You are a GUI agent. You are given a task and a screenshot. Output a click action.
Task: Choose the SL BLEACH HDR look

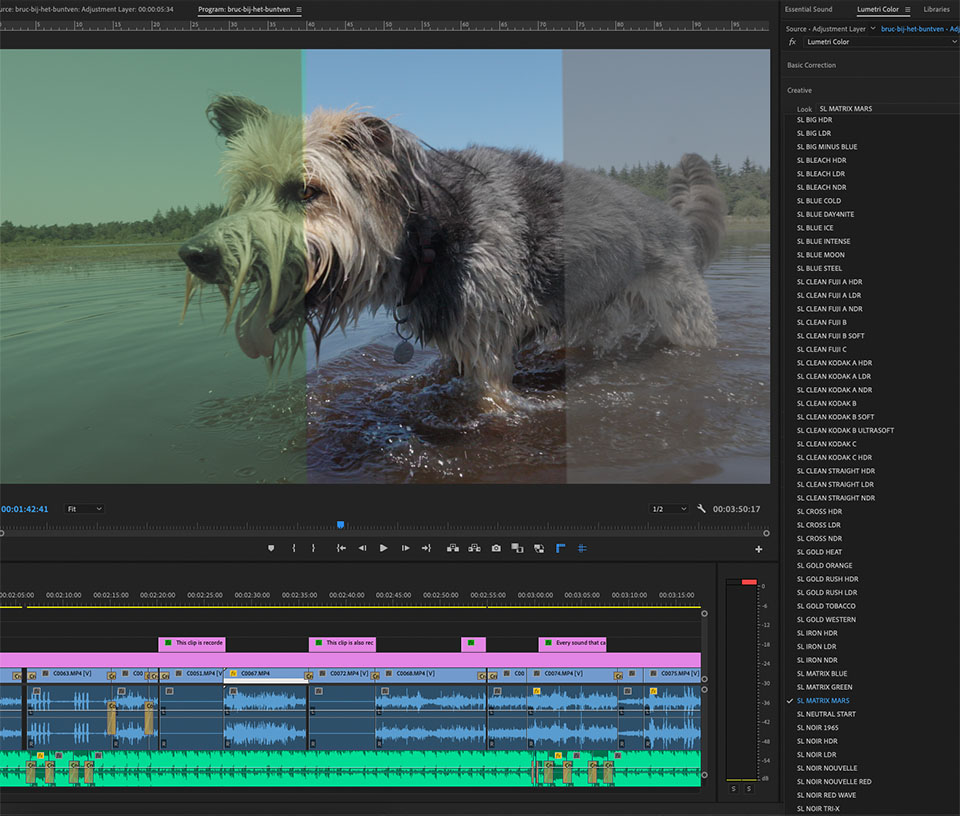pyautogui.click(x=821, y=160)
